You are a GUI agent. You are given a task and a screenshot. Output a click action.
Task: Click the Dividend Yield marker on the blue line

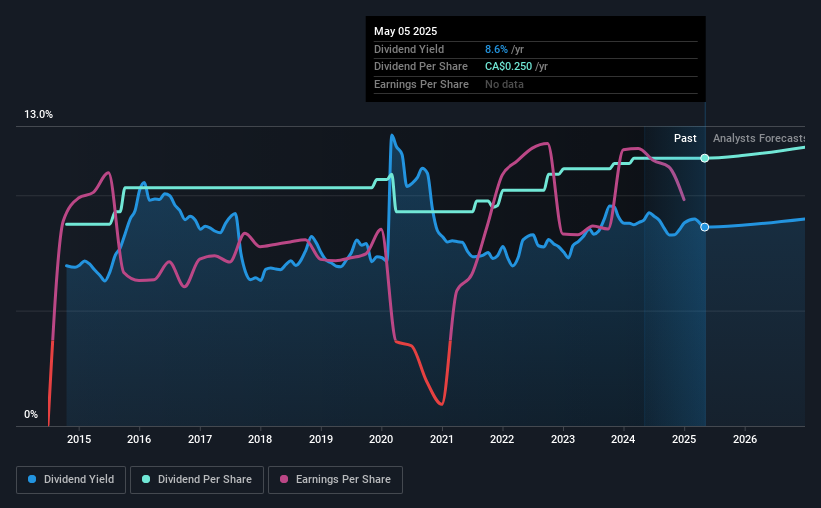[x=705, y=227]
